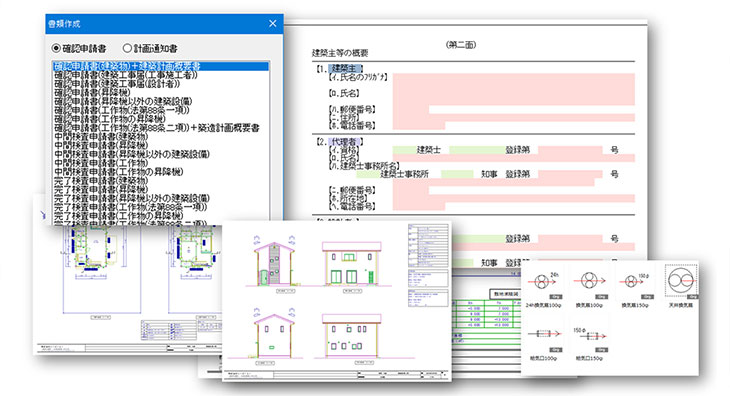Click the 氏名のフリガナ pink input field
Image resolution: width=730 pixels, height=396 pixels.
tap(514, 80)
